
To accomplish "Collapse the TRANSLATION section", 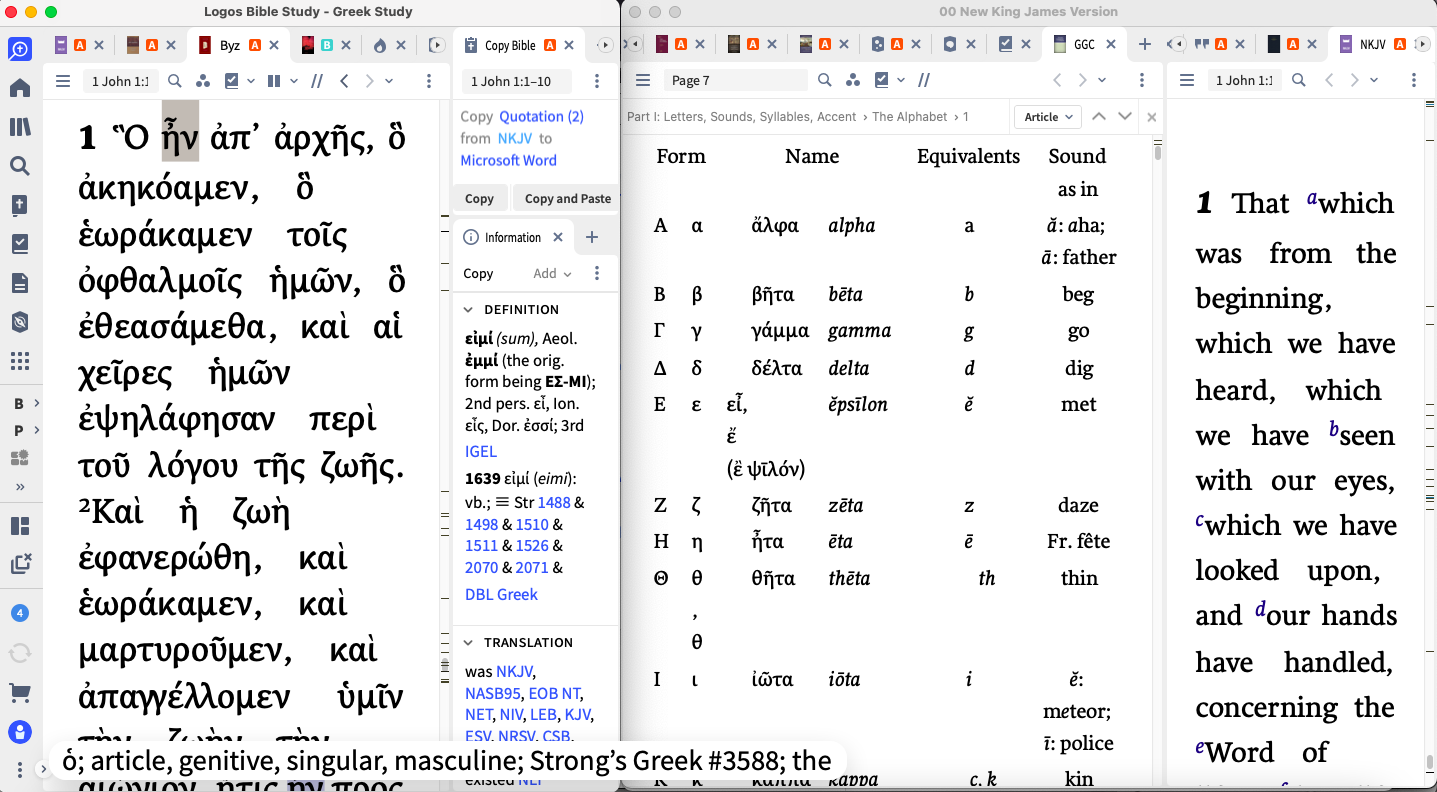I will (469, 642).
